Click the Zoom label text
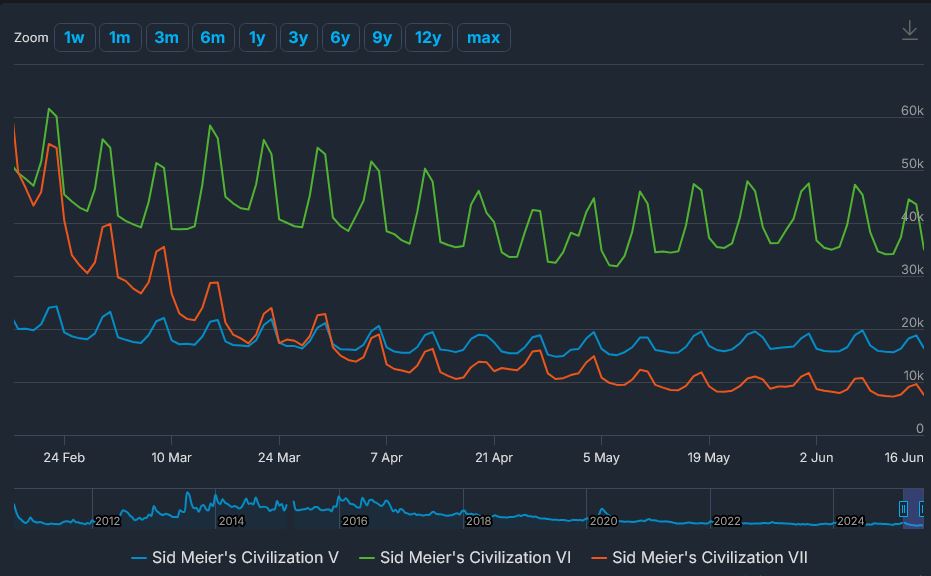The width and height of the screenshot is (931, 576). click(x=31, y=37)
